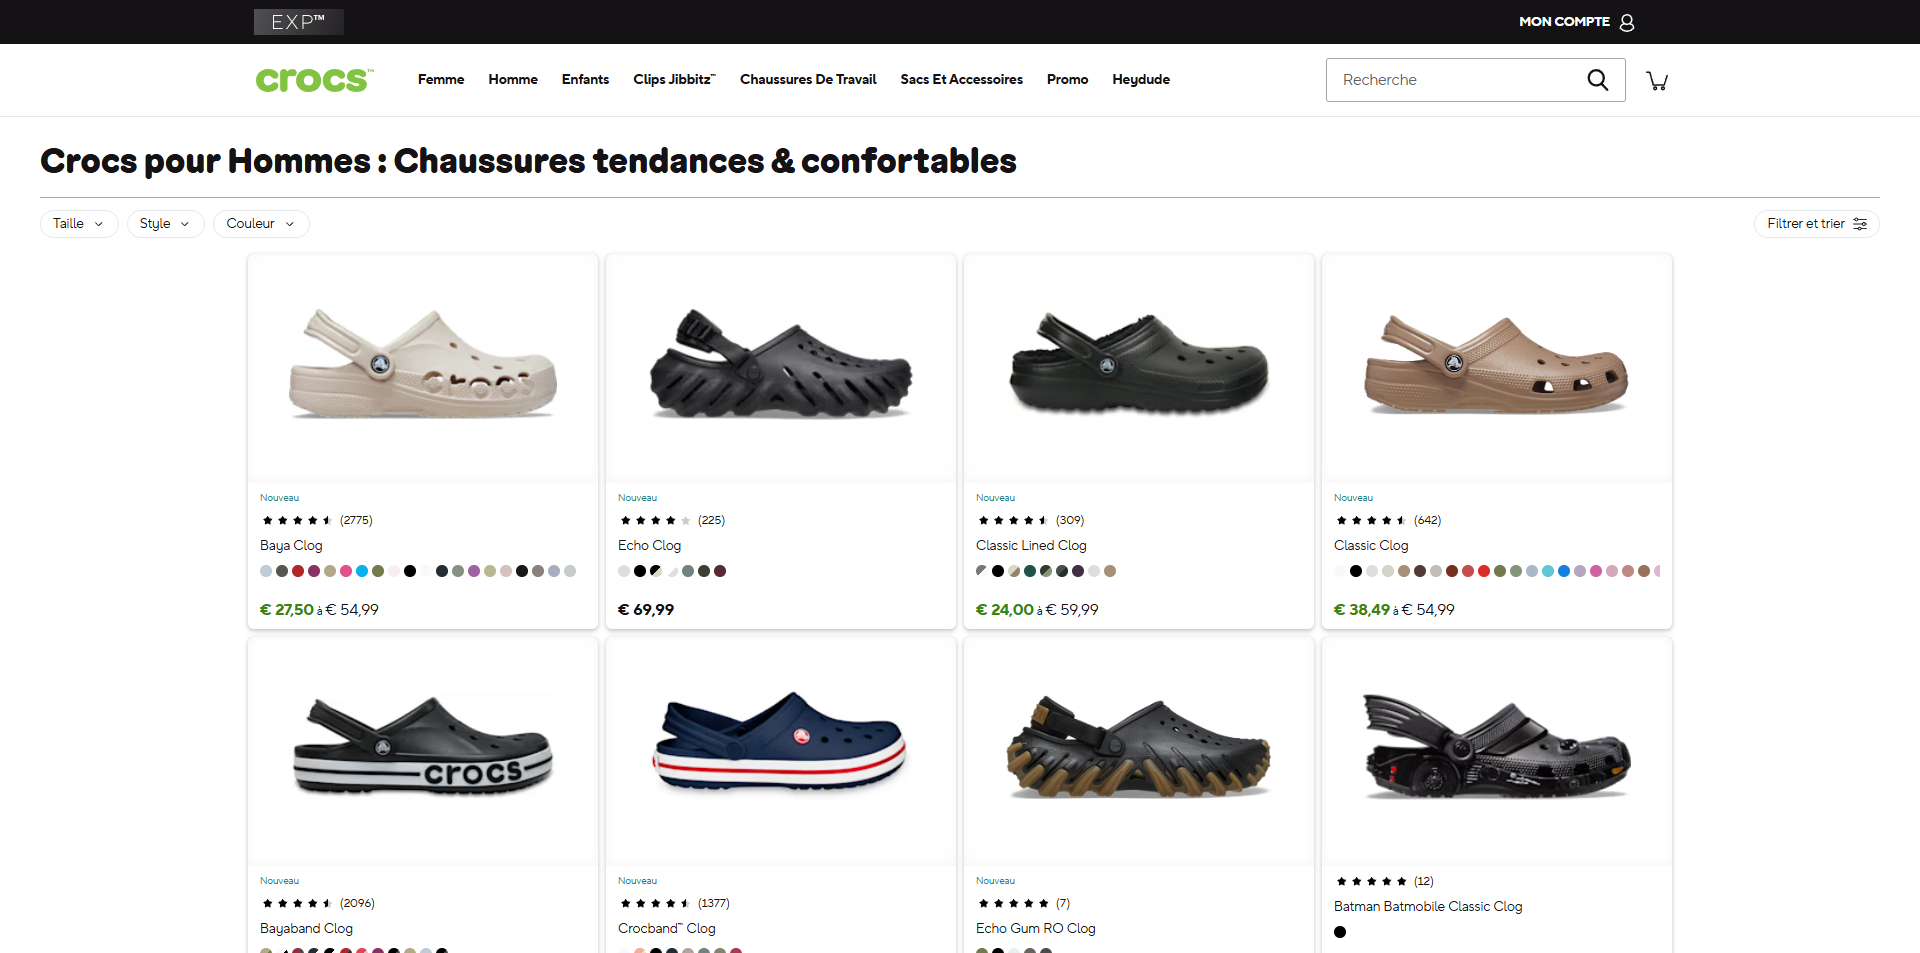The height and width of the screenshot is (953, 1920).
Task: Open the Heydude menu
Action: 1141,79
